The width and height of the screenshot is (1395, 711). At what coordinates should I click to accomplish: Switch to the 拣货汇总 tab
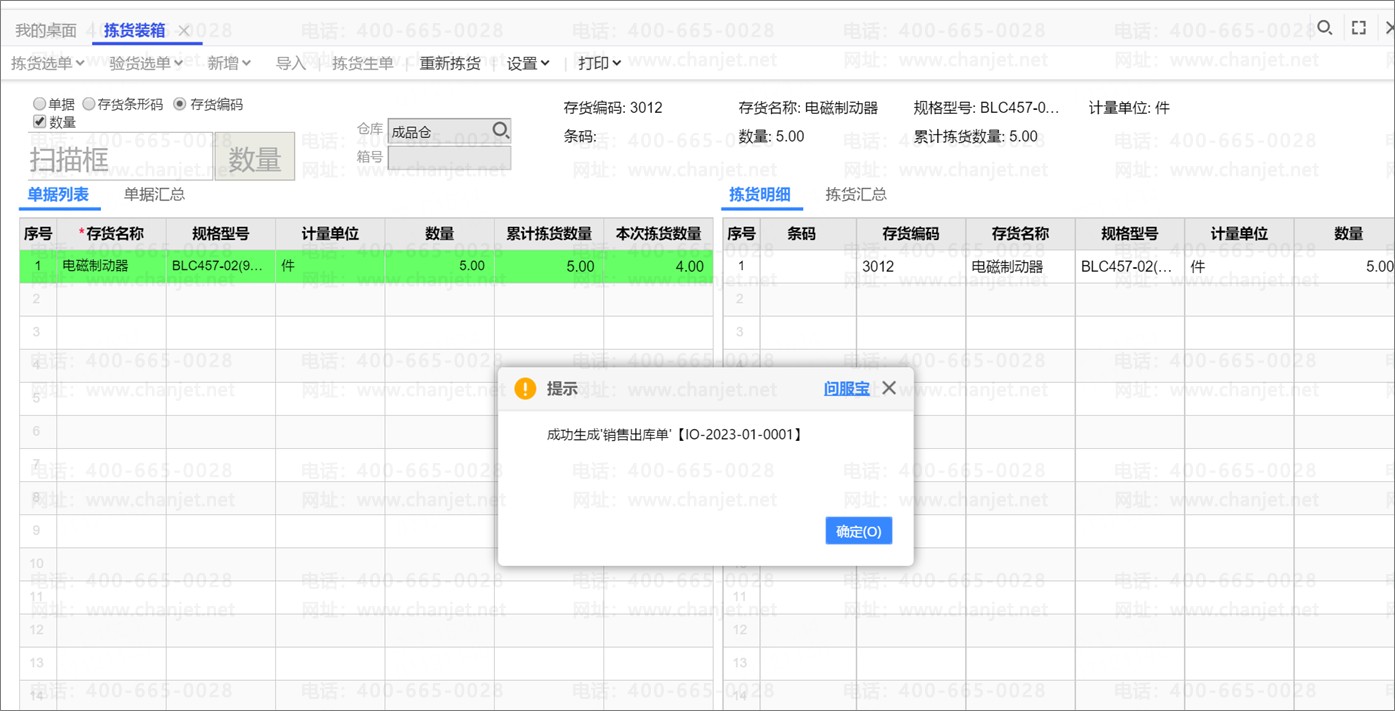(855, 194)
